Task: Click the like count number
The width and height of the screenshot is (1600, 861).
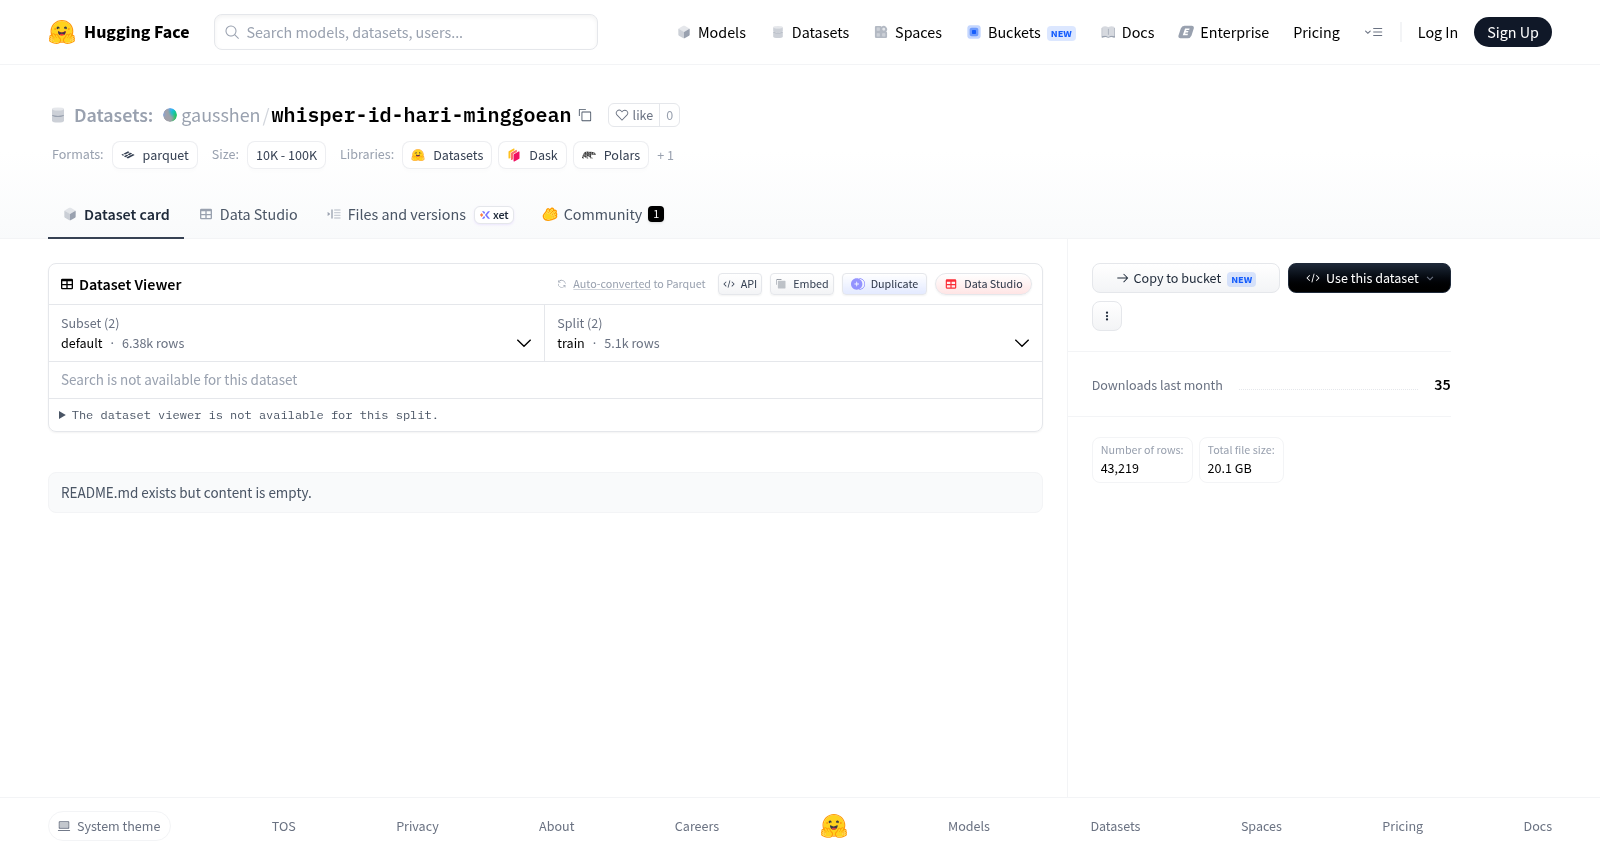Action: point(670,115)
